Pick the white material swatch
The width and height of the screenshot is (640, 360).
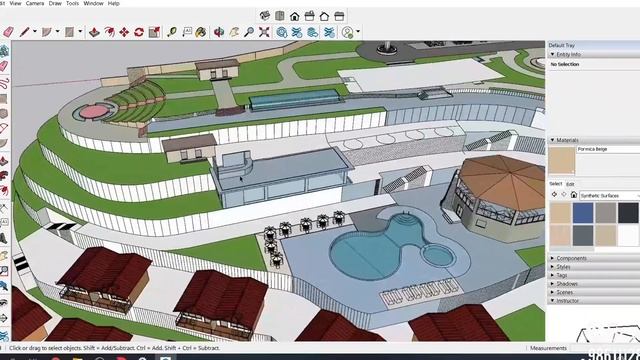click(x=628, y=236)
